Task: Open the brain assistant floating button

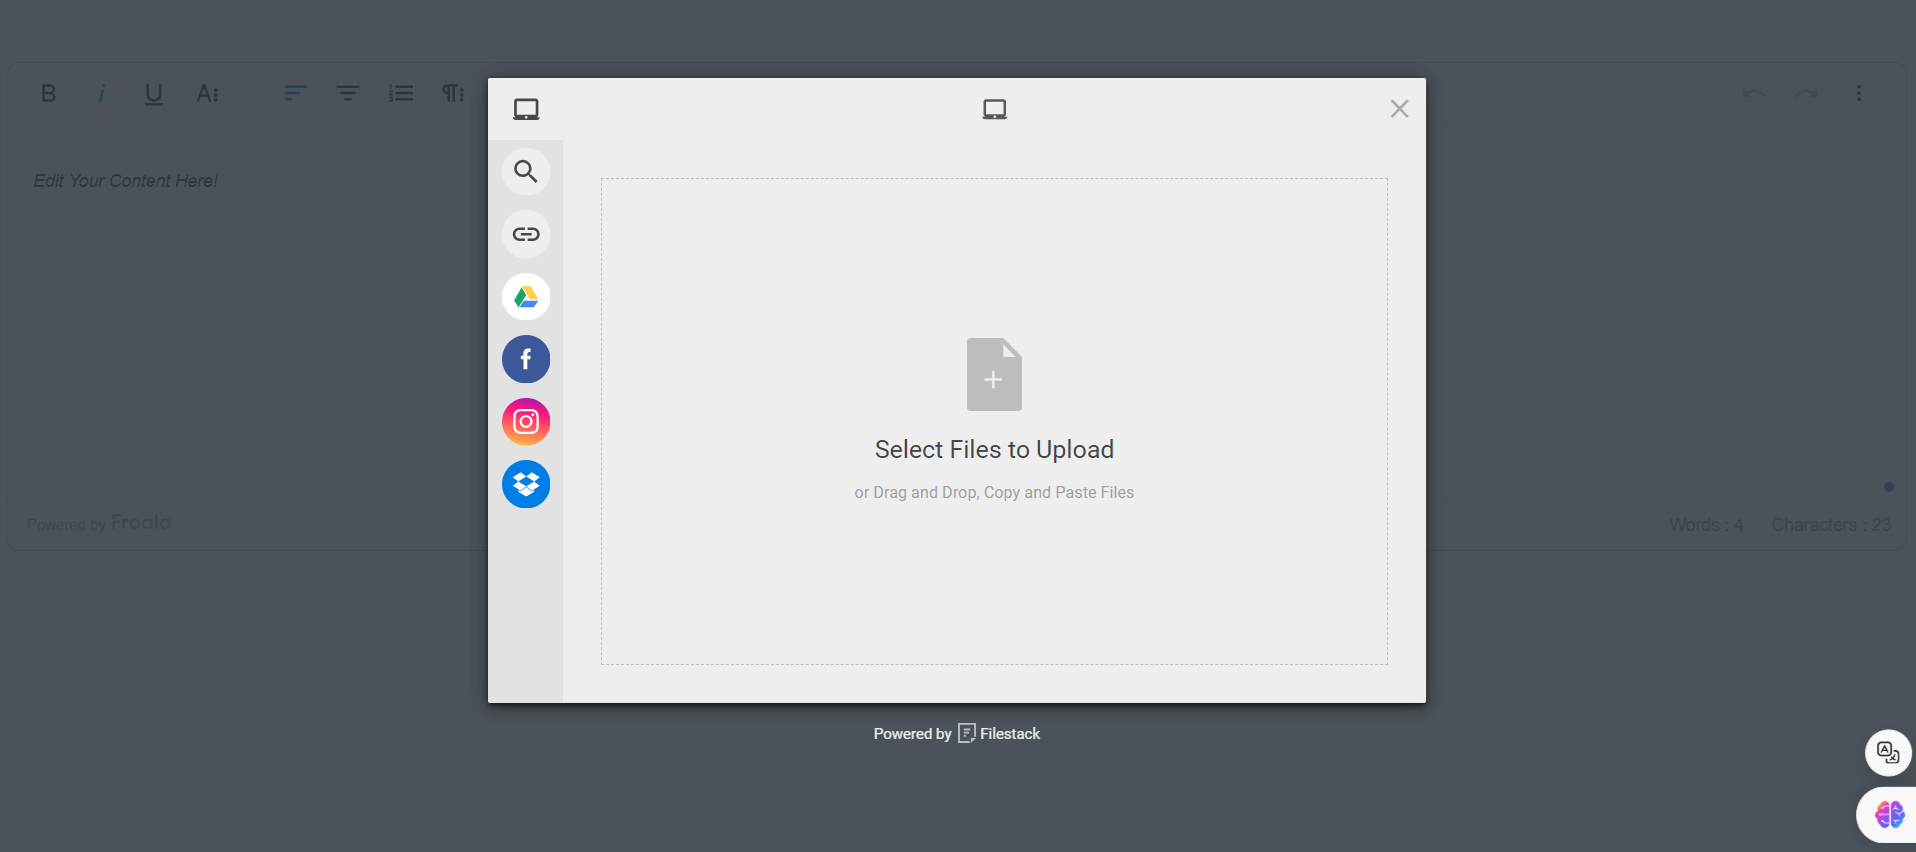Action: pos(1889,814)
